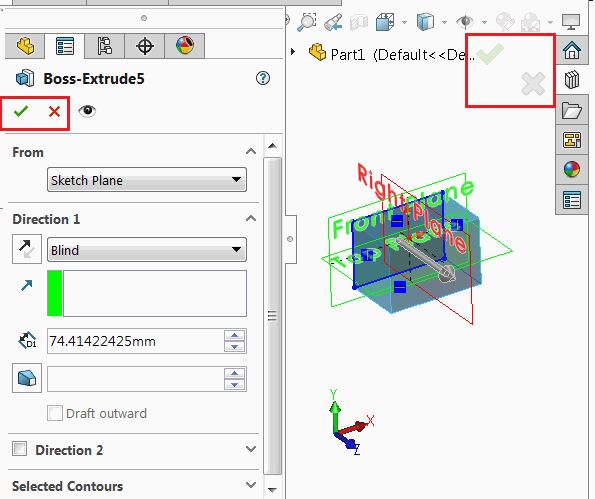
Task: Open the View Orientation dropdown arrow
Action: tap(404, 22)
